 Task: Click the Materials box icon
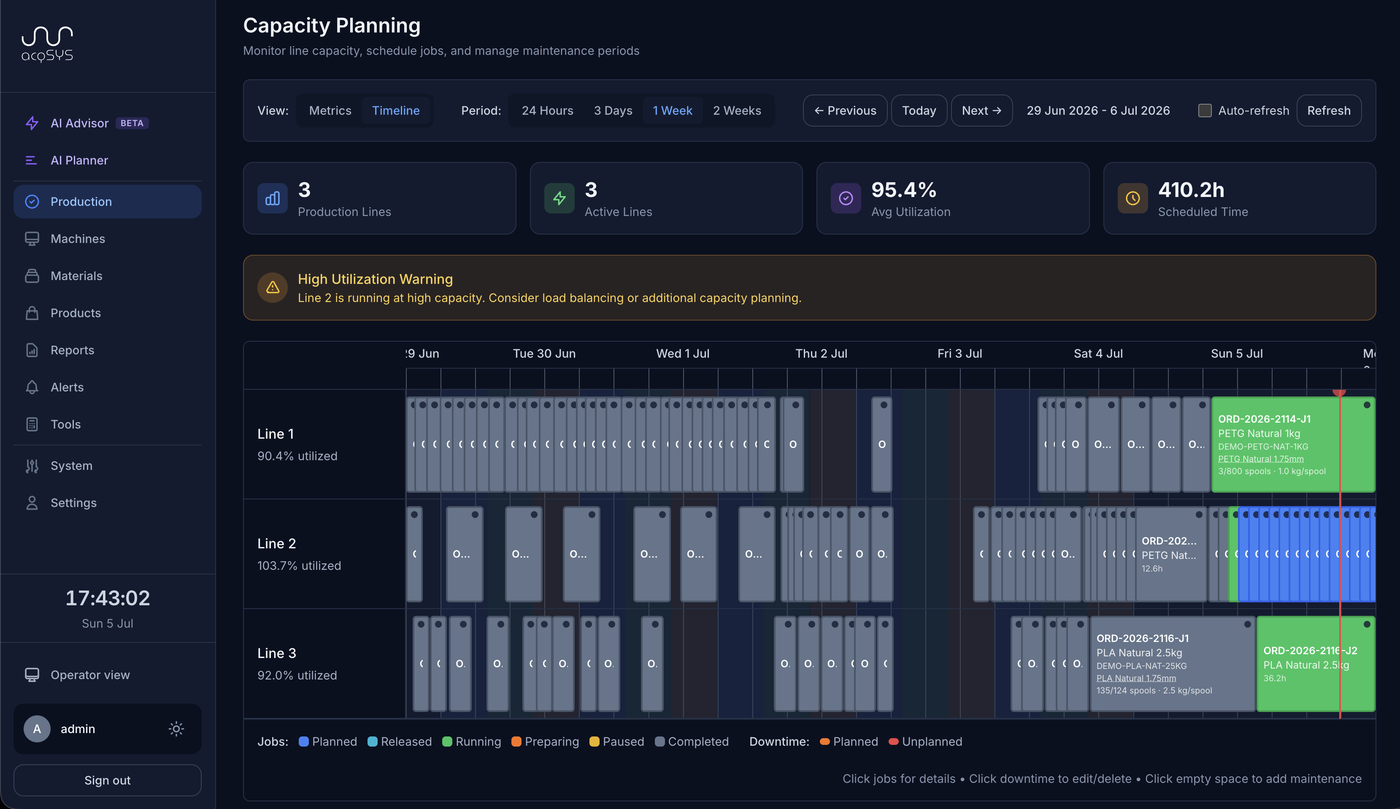(x=32, y=276)
